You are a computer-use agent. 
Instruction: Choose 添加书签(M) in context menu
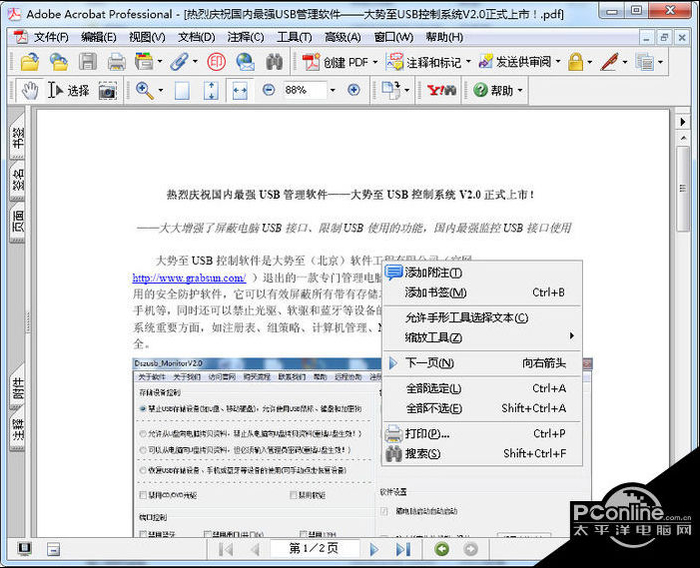coord(482,292)
